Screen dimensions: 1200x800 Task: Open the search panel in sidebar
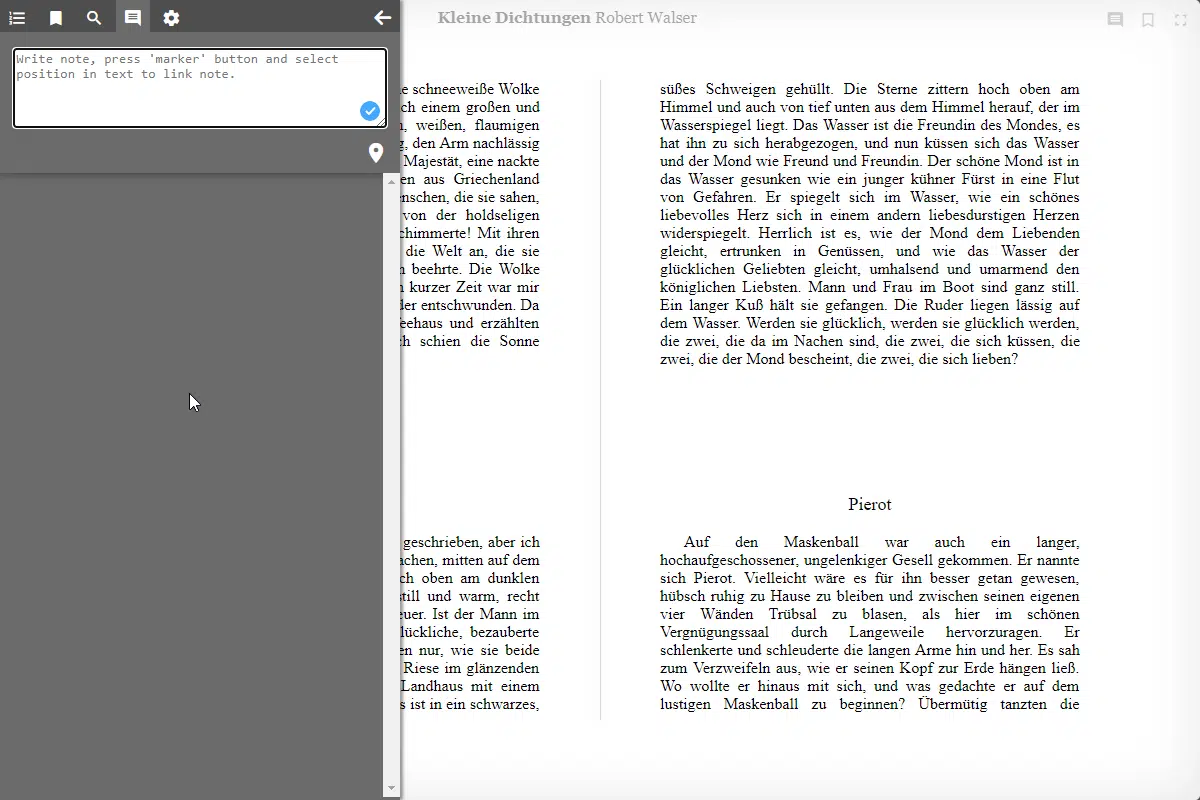point(94,18)
